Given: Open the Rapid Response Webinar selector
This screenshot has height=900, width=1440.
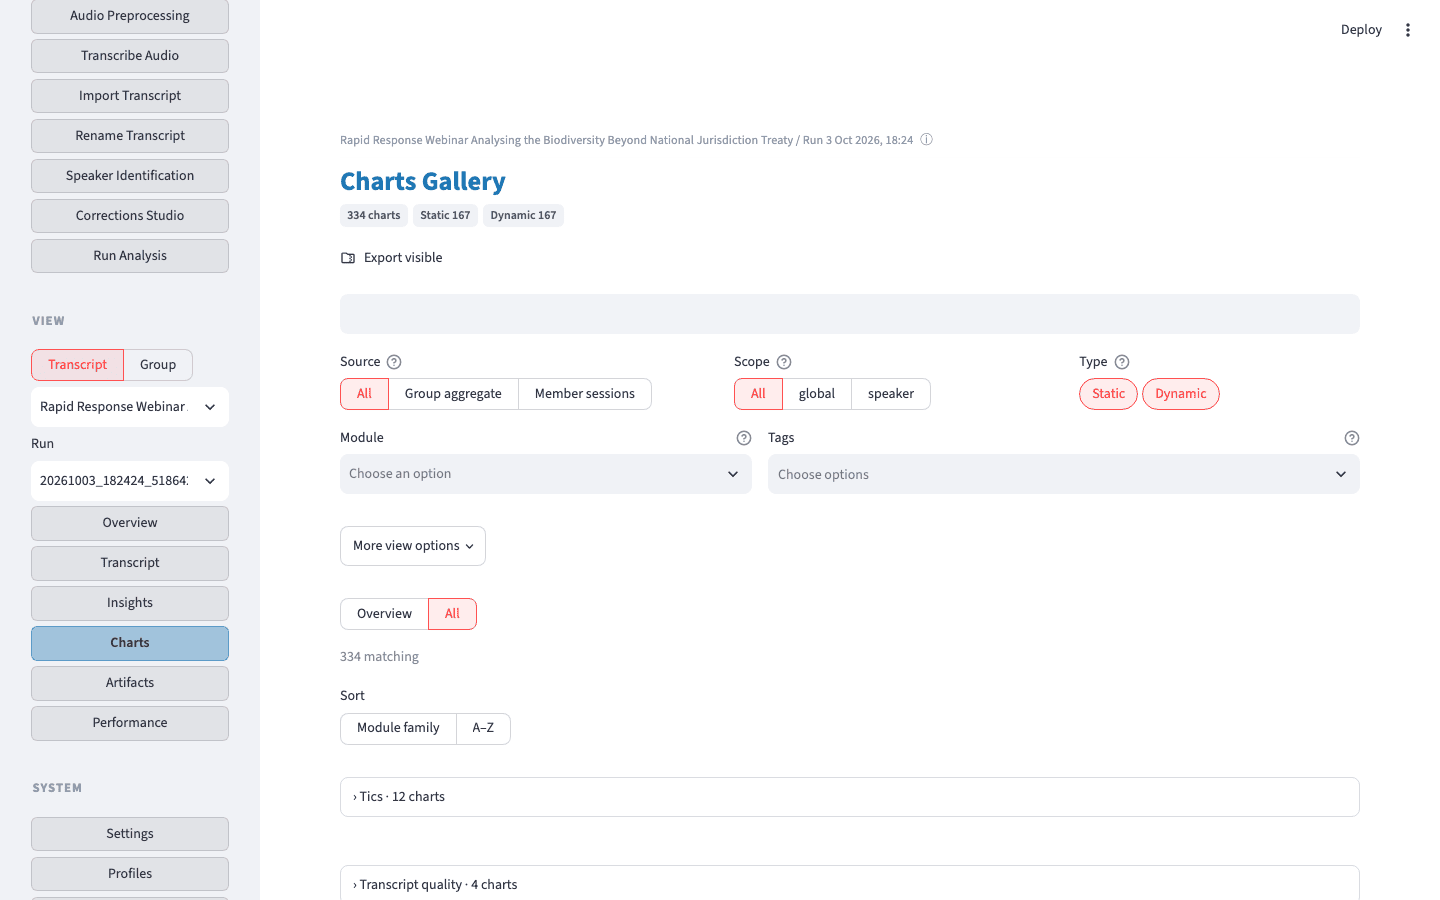Looking at the screenshot, I should coord(130,407).
